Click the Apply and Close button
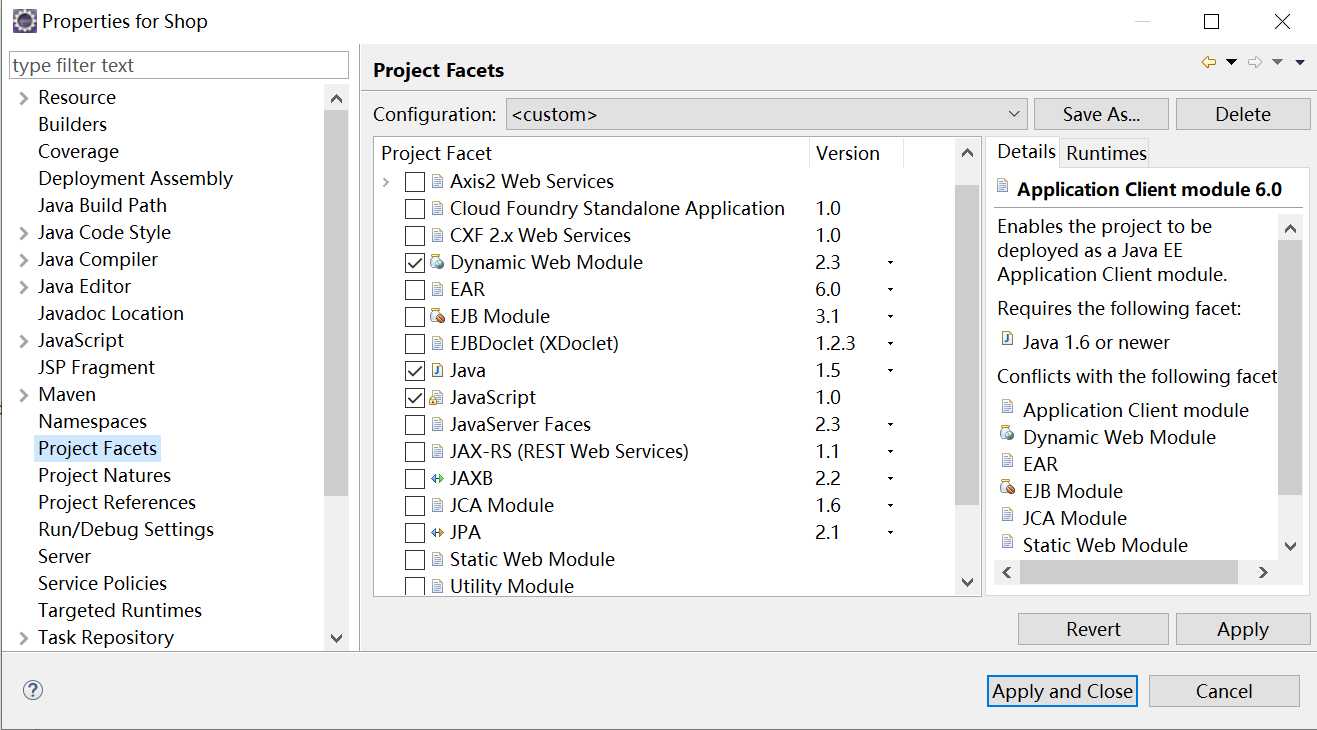This screenshot has width=1317, height=730. (x=1062, y=691)
